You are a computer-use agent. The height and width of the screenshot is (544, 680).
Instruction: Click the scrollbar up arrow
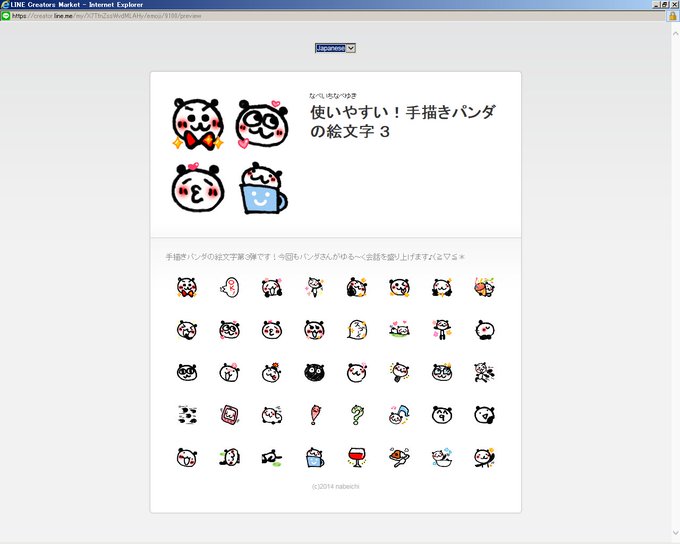pyautogui.click(x=675, y=33)
